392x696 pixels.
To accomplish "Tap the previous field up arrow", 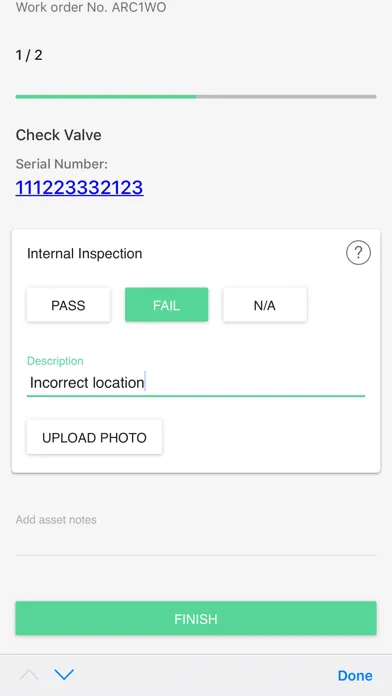I will click(x=29, y=675).
